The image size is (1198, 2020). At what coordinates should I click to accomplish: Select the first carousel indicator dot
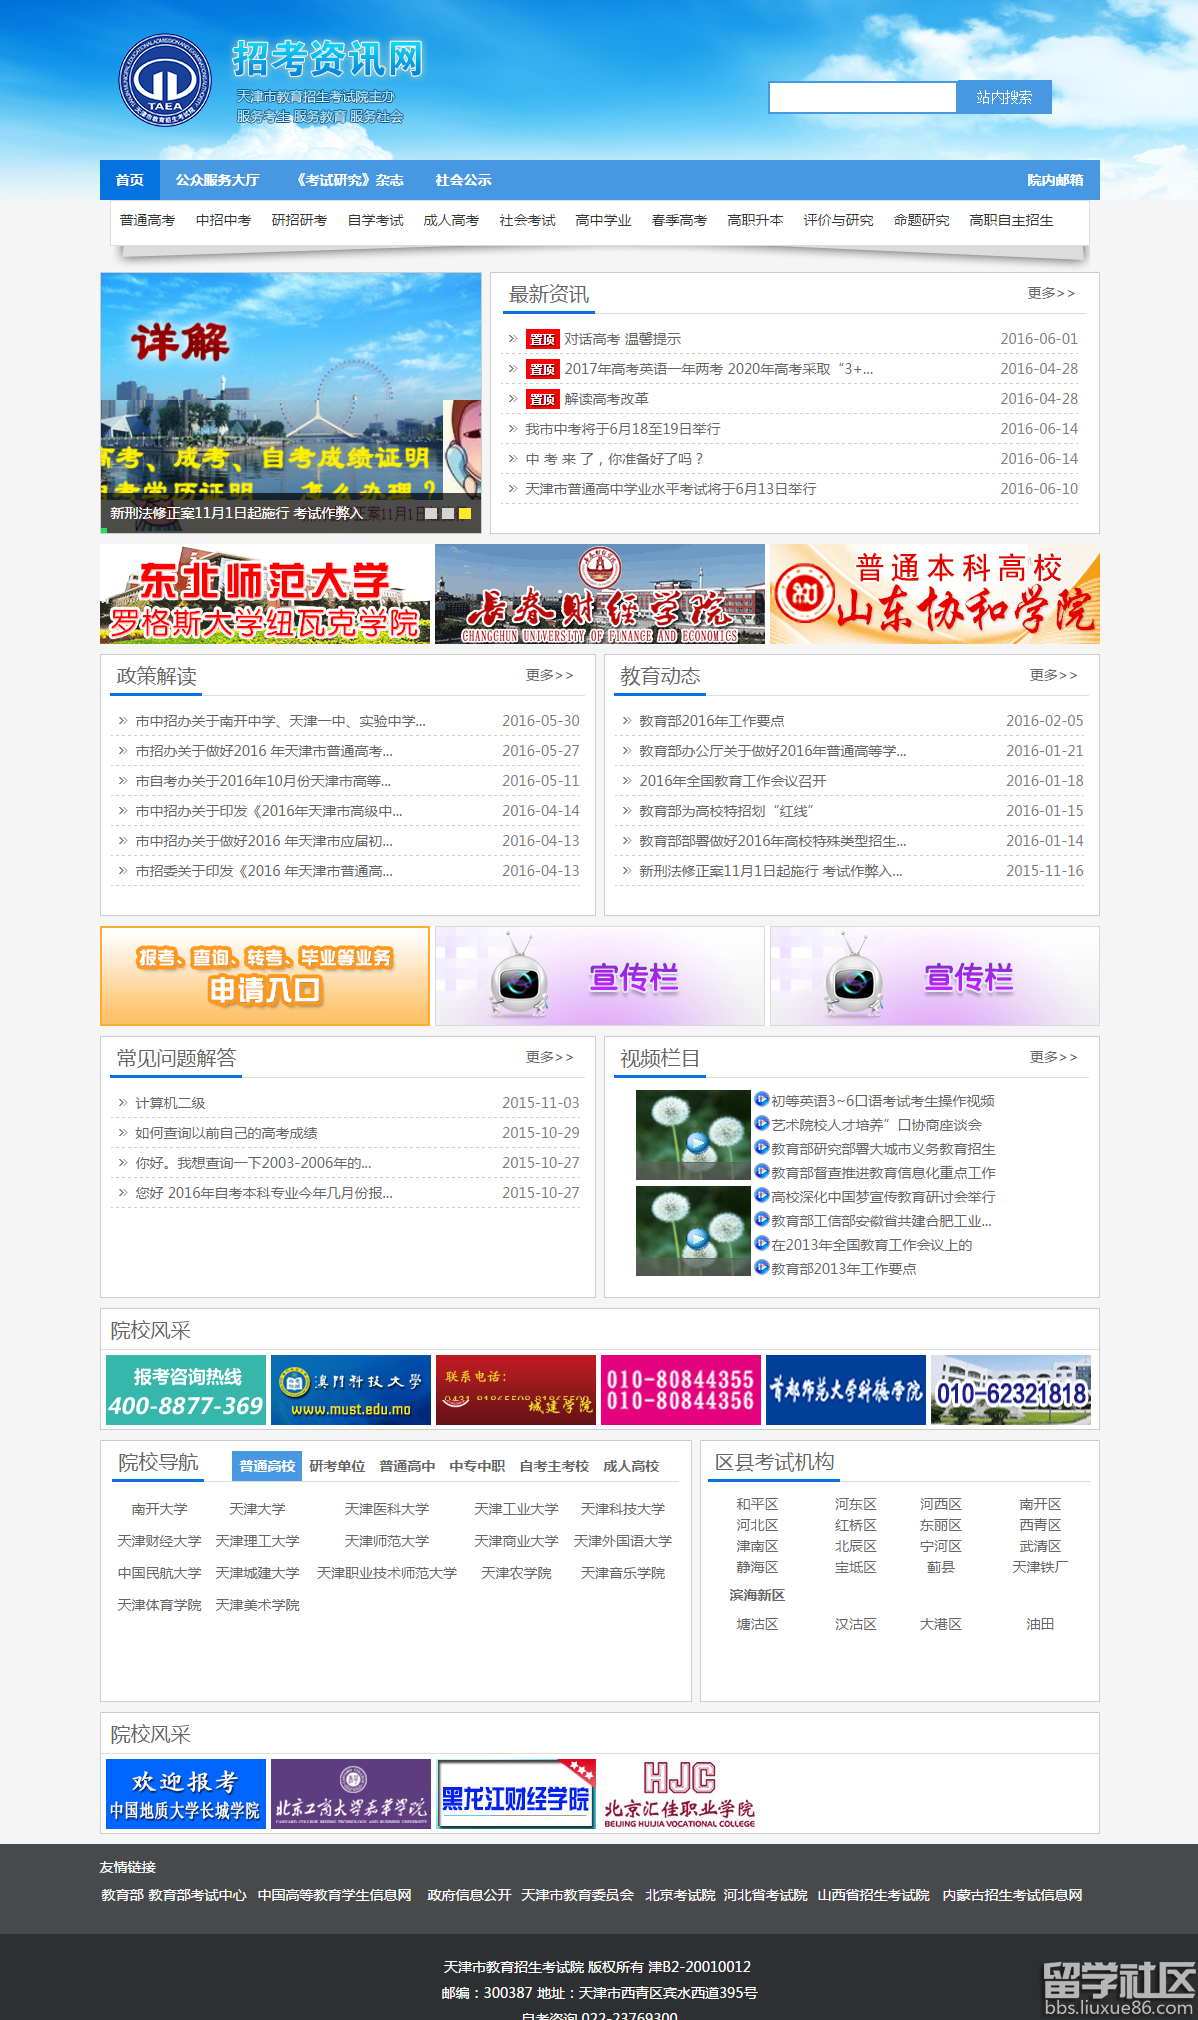coord(431,513)
